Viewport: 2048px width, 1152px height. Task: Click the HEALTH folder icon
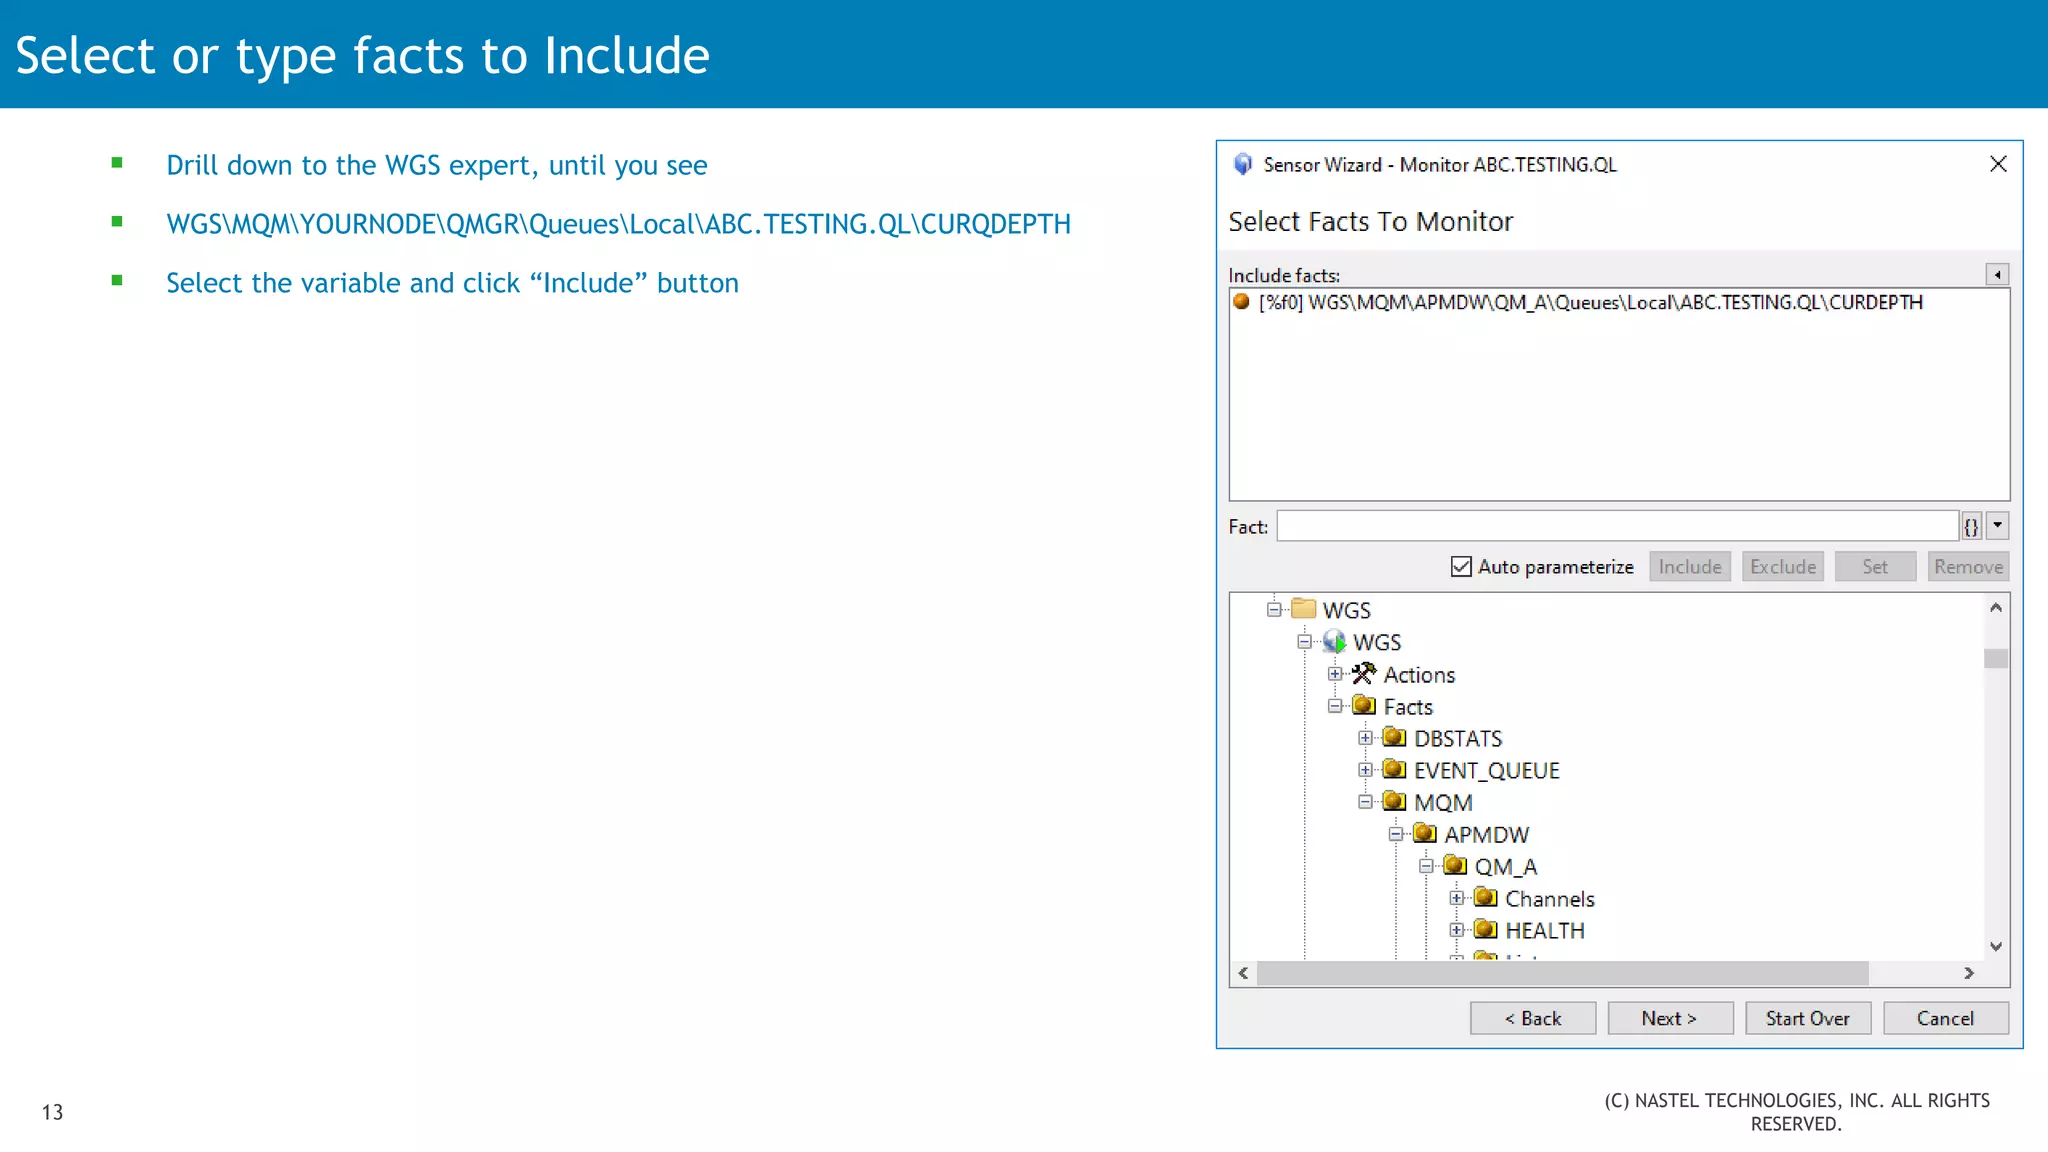tap(1486, 930)
